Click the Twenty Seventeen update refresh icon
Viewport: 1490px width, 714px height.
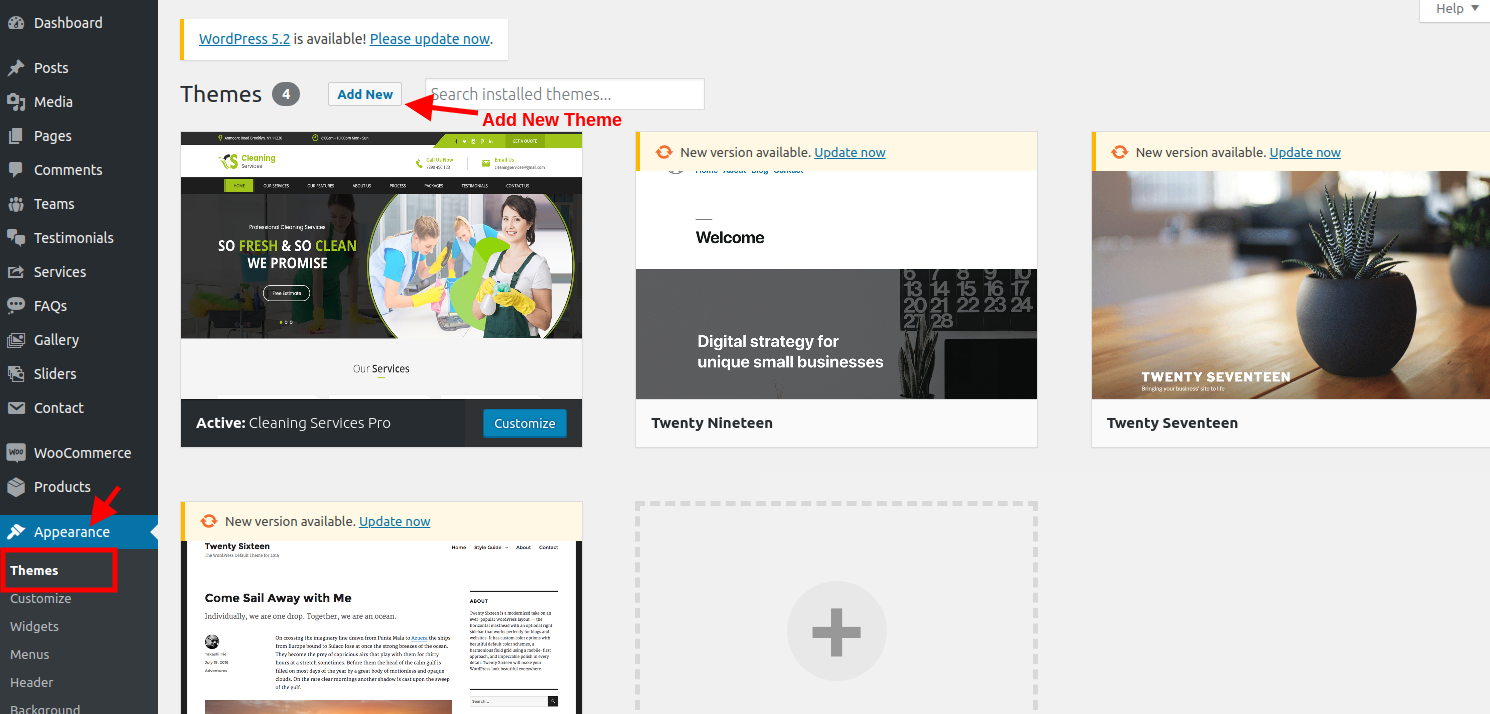(x=1119, y=152)
